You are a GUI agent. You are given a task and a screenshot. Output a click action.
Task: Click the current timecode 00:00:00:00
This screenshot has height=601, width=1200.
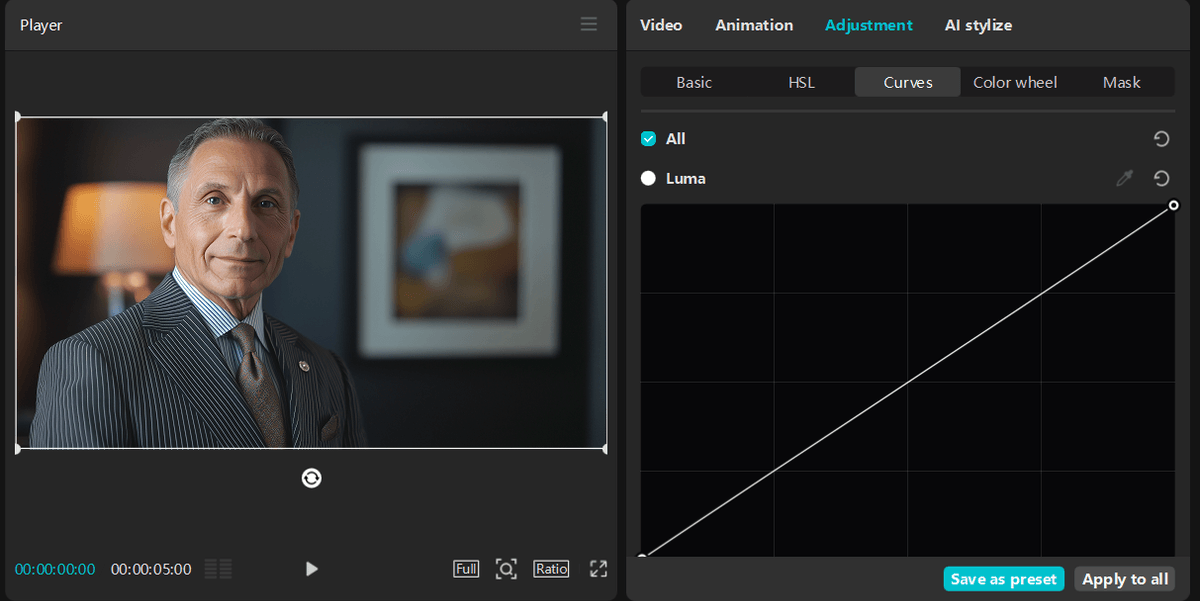[x=55, y=569]
